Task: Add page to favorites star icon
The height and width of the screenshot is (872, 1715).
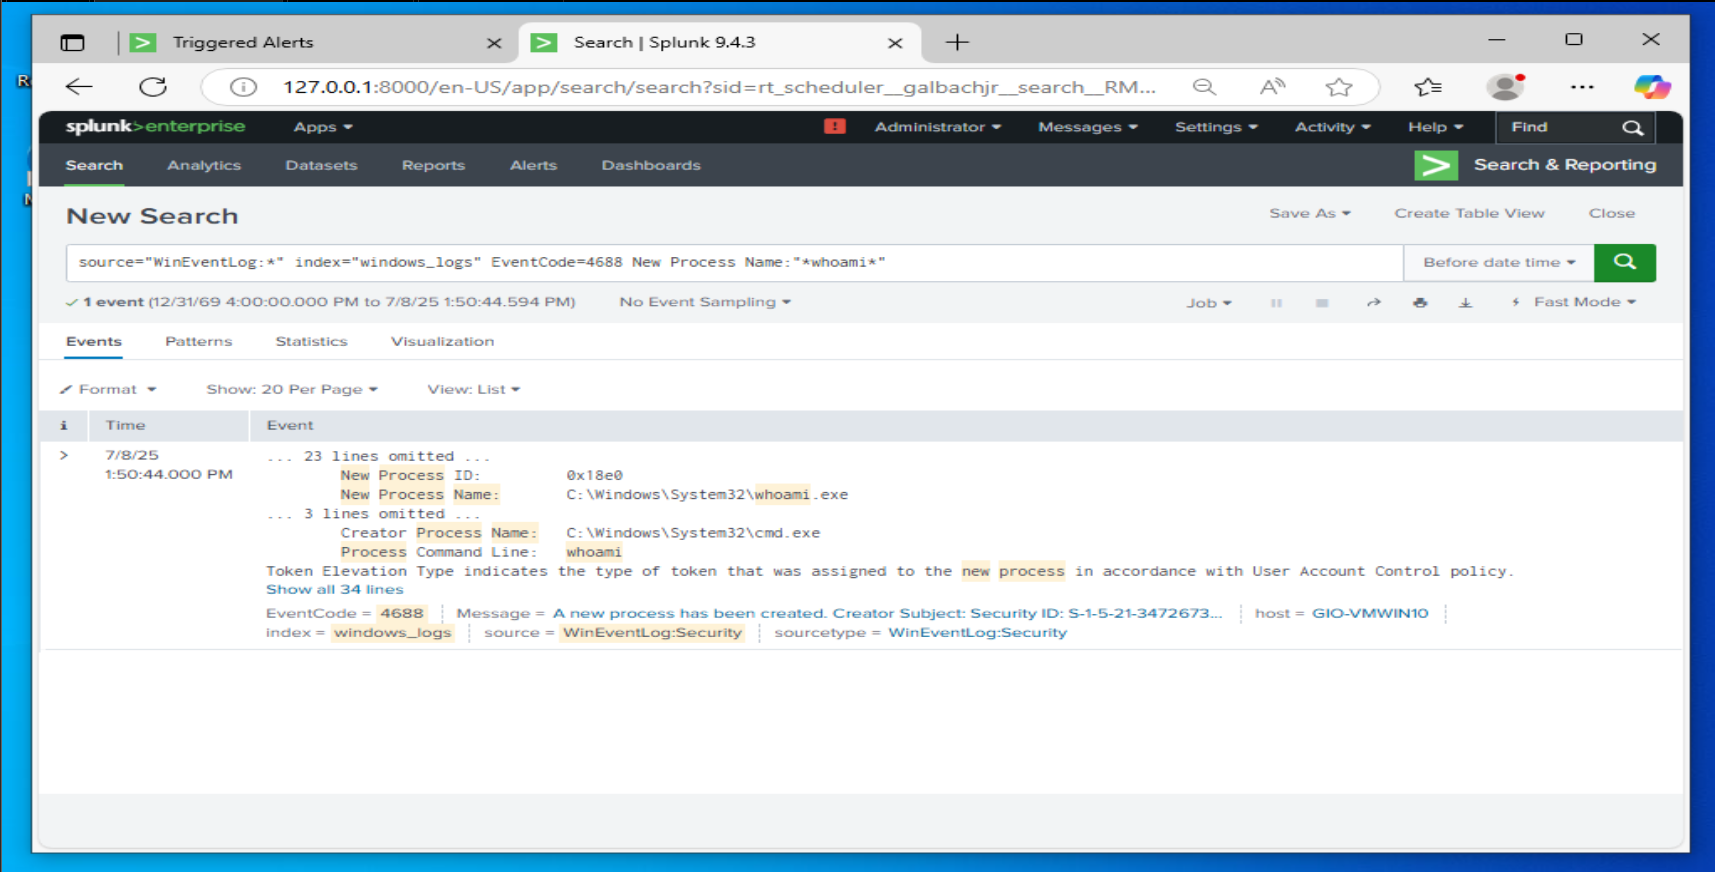Action: 1339,87
